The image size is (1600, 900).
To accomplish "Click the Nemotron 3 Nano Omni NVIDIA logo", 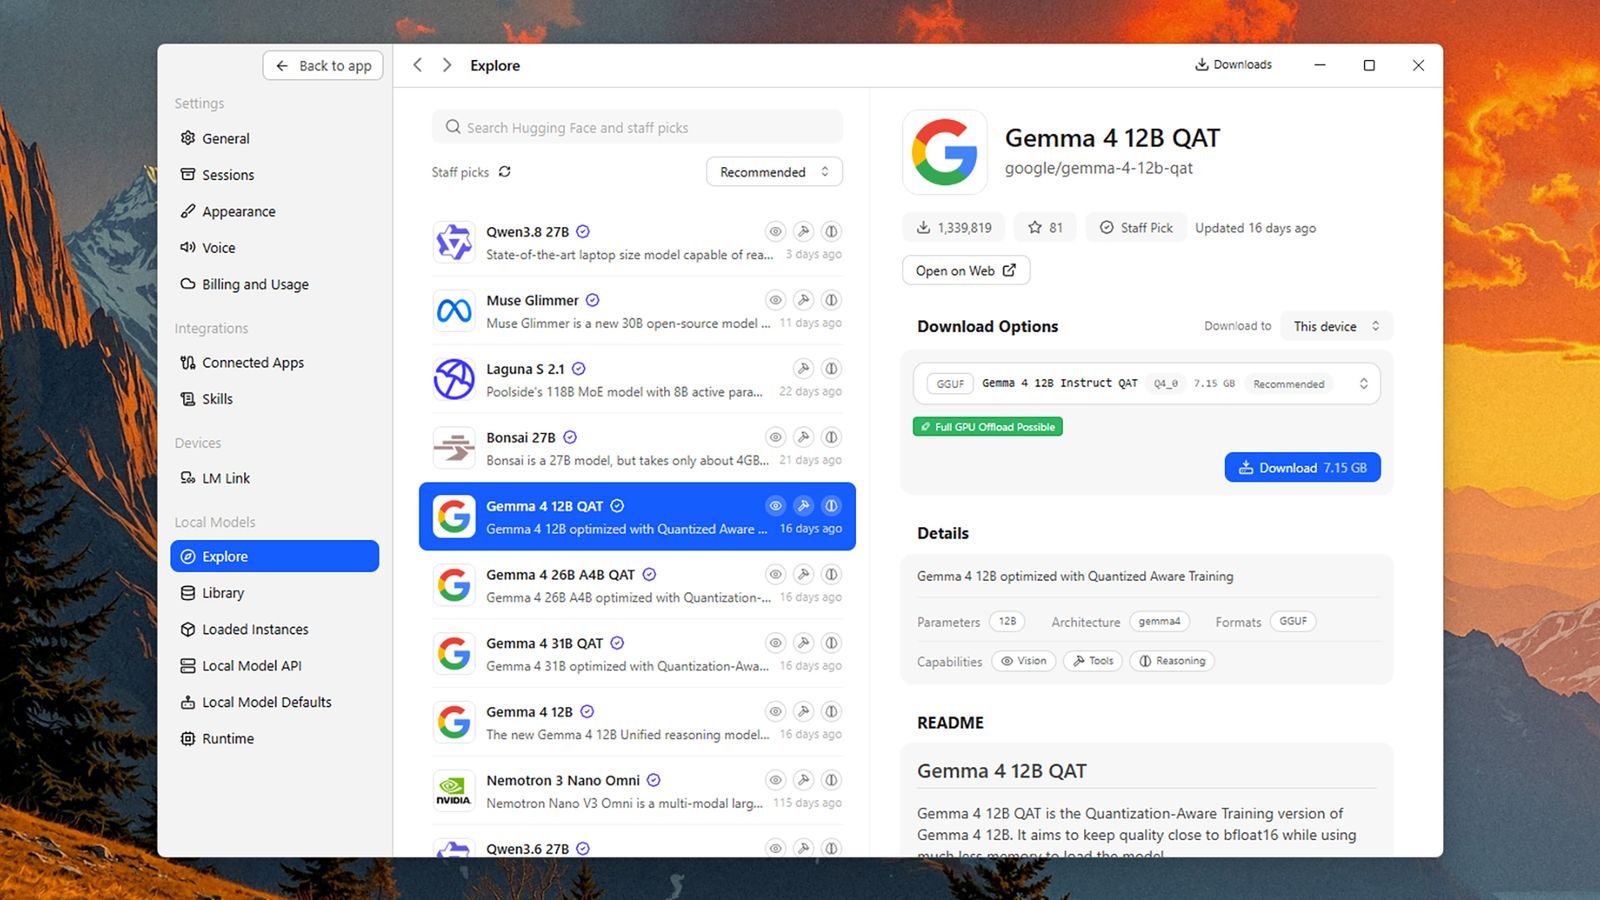I will click(x=454, y=791).
